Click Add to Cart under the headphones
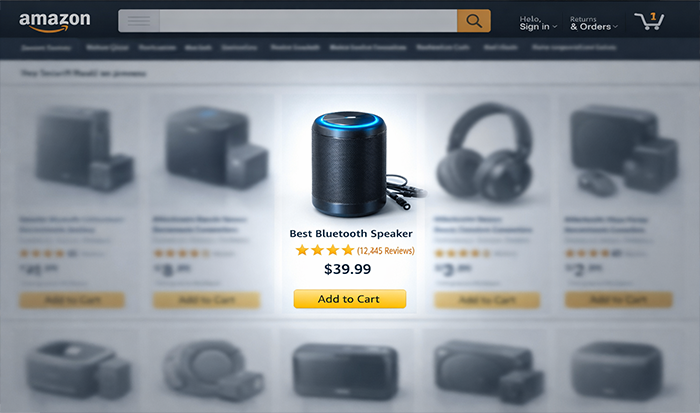 (x=487, y=300)
